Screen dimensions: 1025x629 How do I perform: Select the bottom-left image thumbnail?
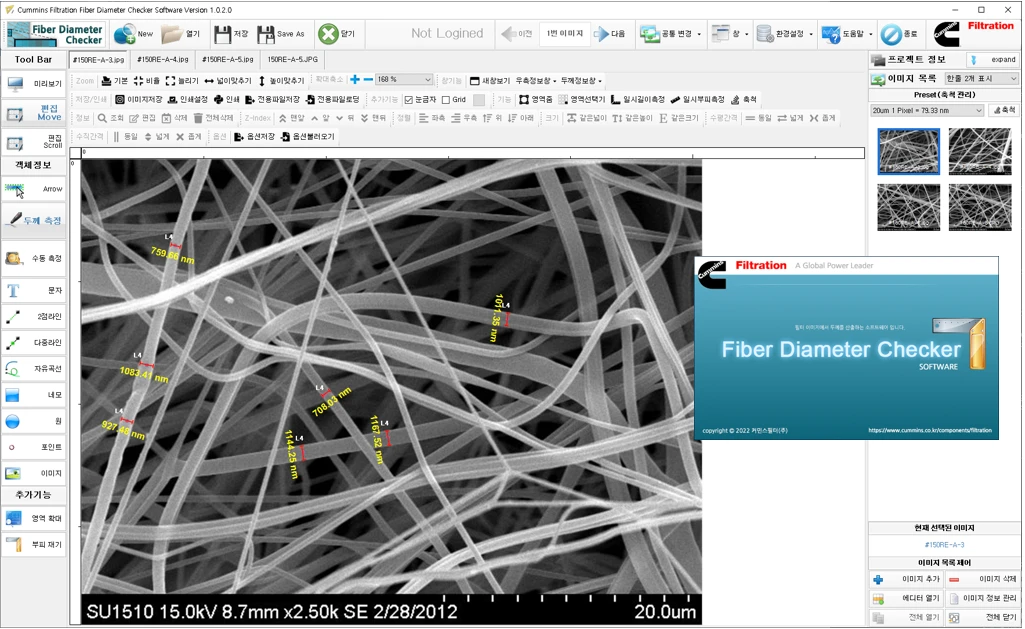click(x=909, y=207)
